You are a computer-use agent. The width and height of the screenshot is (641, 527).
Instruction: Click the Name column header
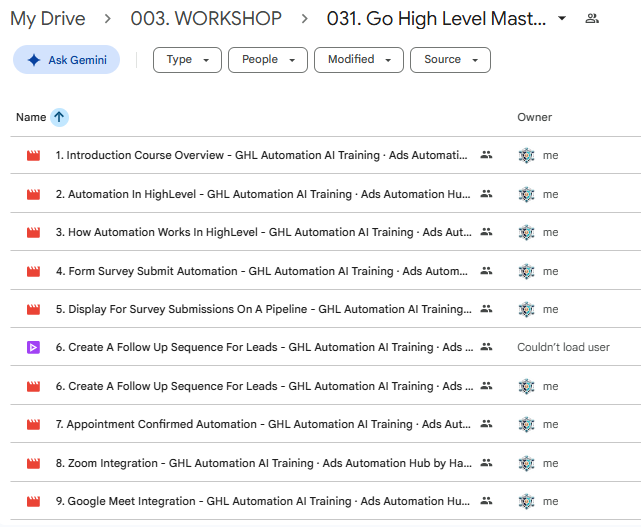click(x=31, y=117)
